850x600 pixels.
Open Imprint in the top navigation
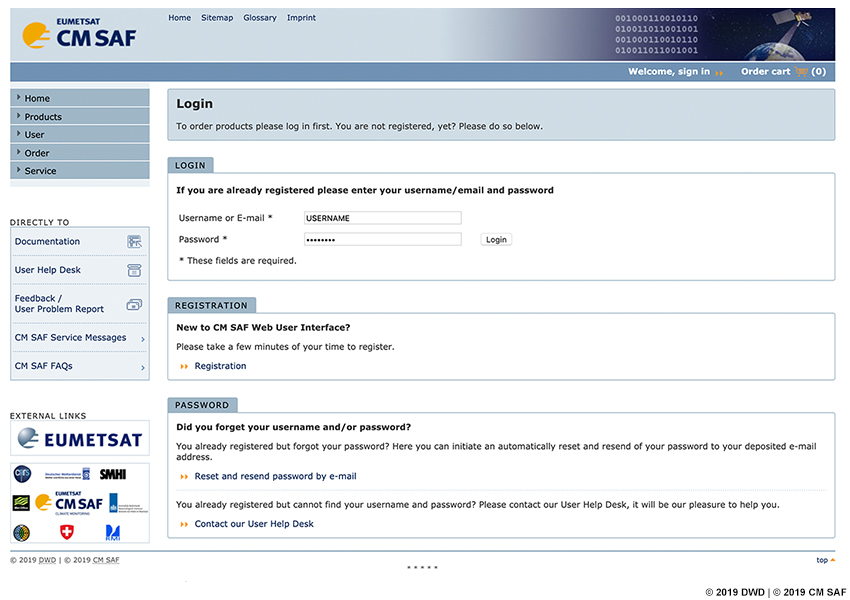click(x=301, y=18)
